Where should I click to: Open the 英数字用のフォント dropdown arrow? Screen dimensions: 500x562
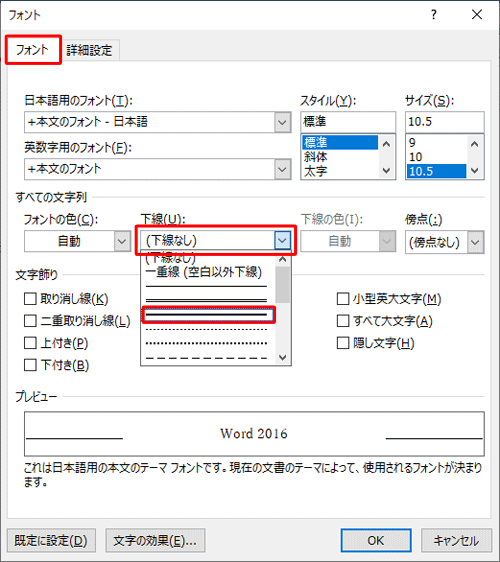[x=283, y=169]
